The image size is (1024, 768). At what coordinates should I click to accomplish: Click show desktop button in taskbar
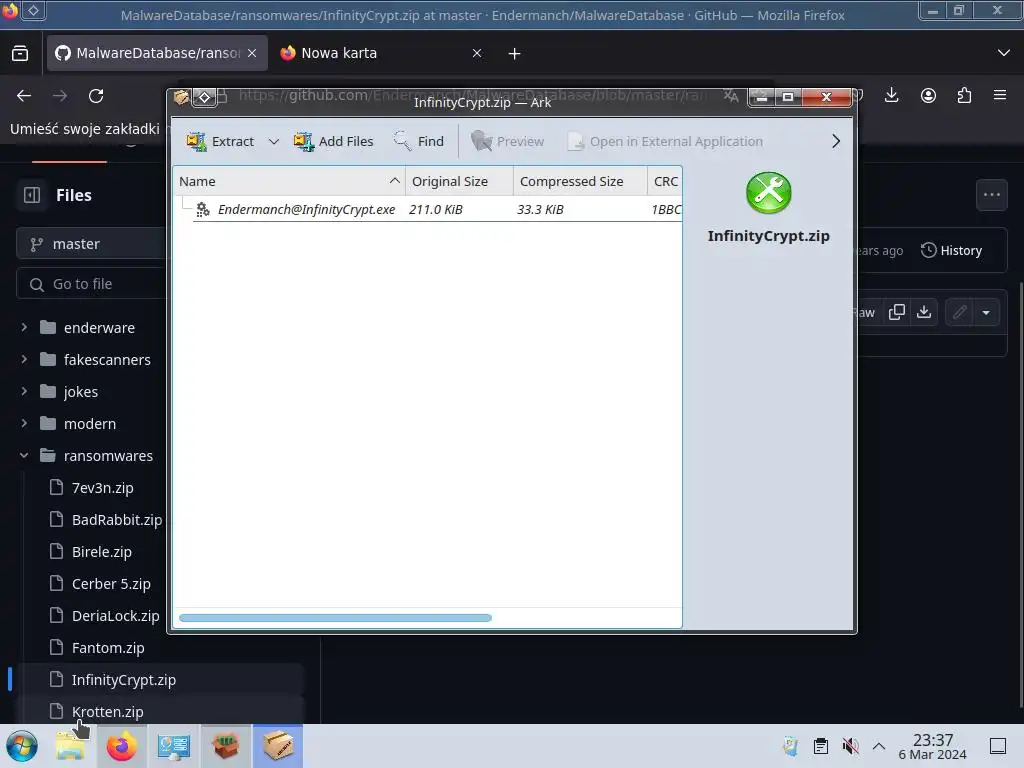click(x=998, y=746)
